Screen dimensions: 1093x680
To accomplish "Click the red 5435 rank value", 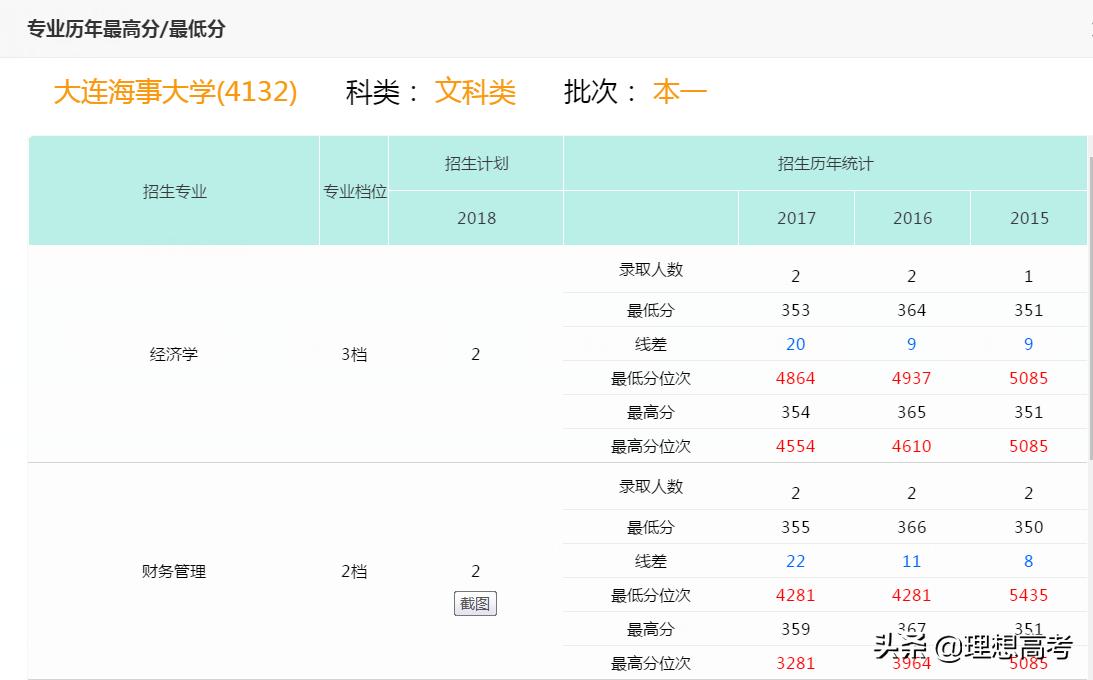I will click(1028, 595).
